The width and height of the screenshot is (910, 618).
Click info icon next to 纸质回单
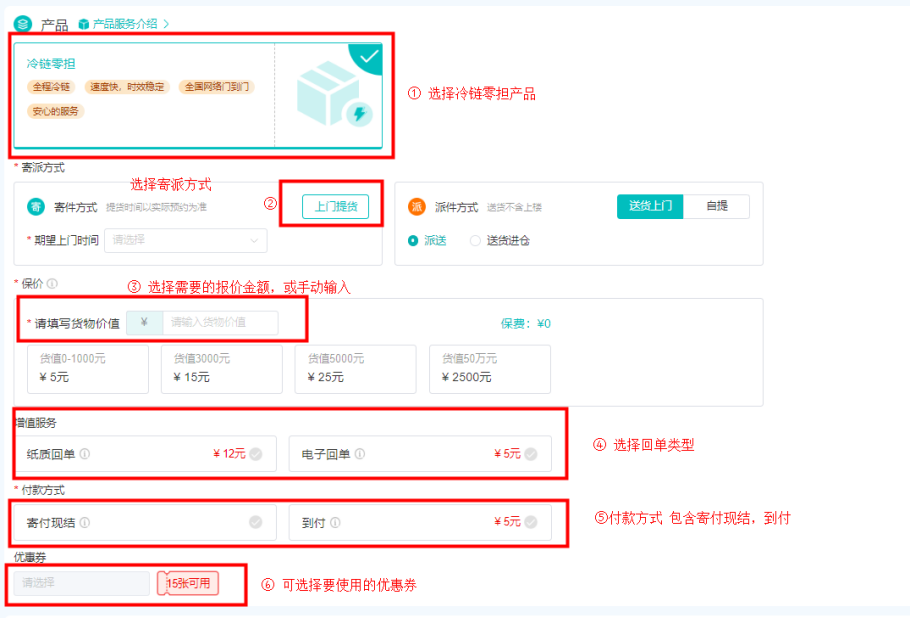[x=85, y=454]
